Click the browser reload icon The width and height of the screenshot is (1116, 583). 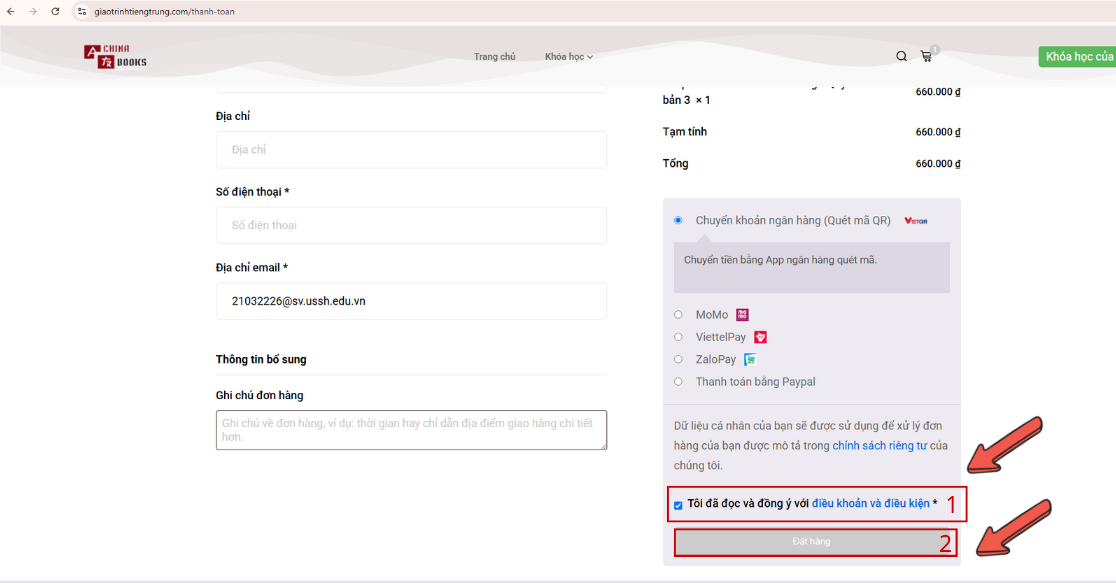55,12
